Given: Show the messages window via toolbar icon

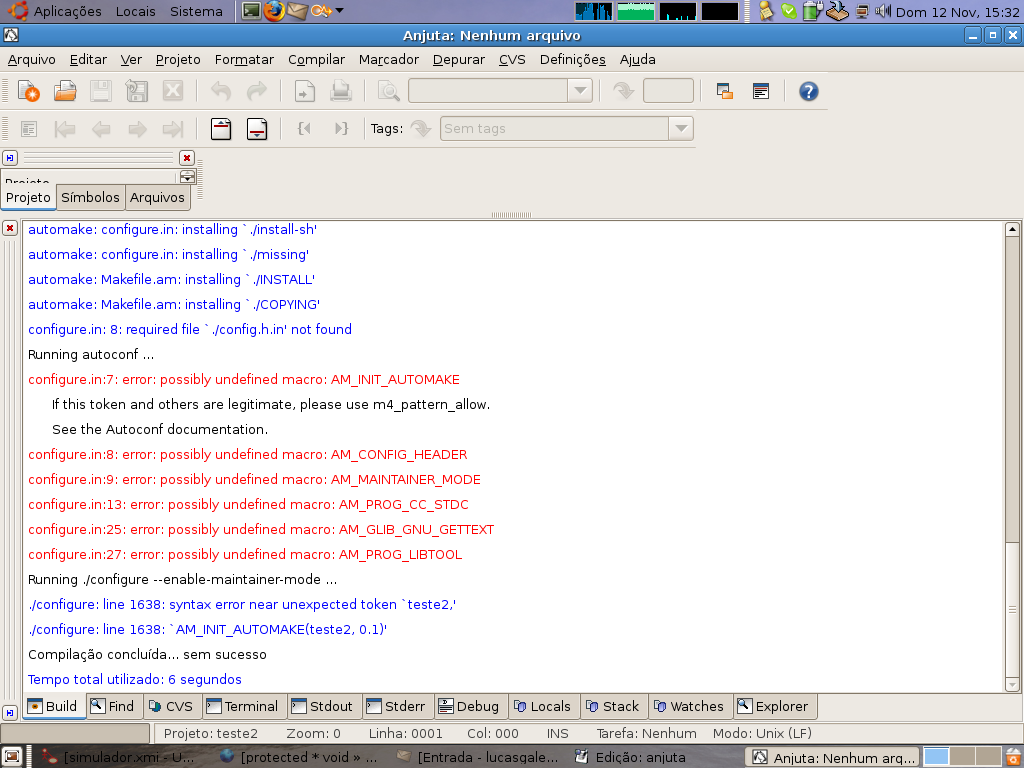Looking at the screenshot, I should point(761,91).
